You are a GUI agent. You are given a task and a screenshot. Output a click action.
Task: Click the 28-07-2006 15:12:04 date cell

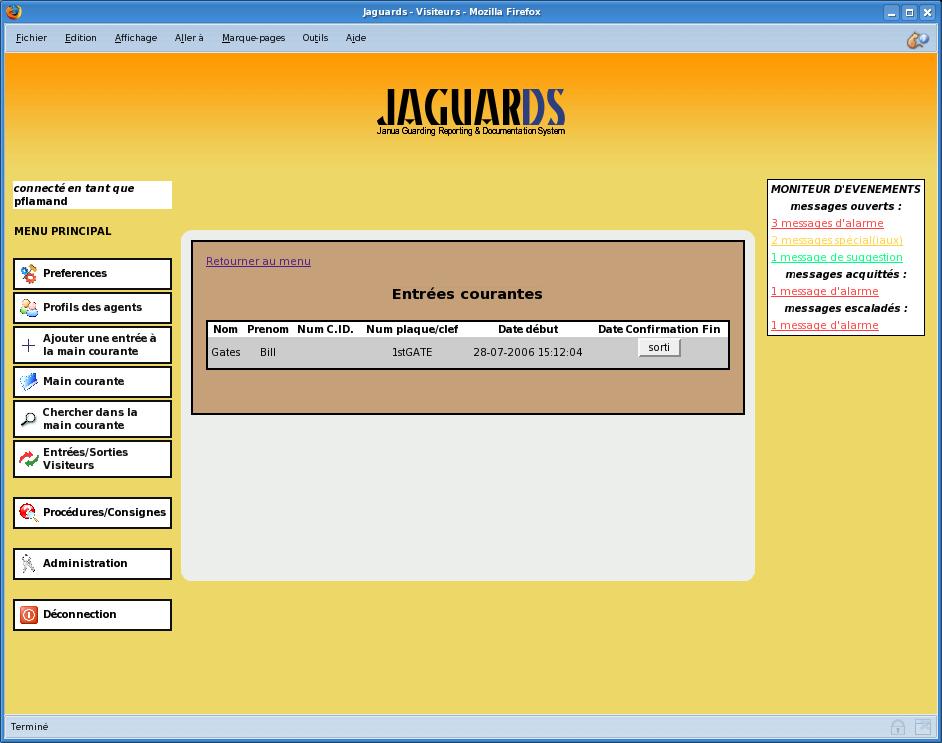tap(527, 352)
